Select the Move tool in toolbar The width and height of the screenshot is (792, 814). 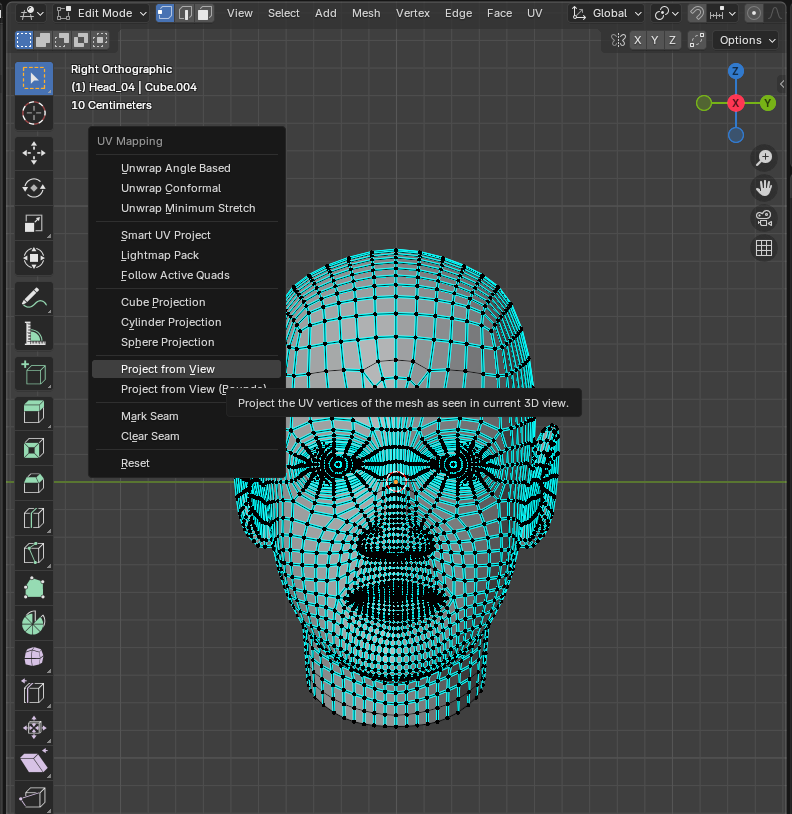pyautogui.click(x=34, y=152)
